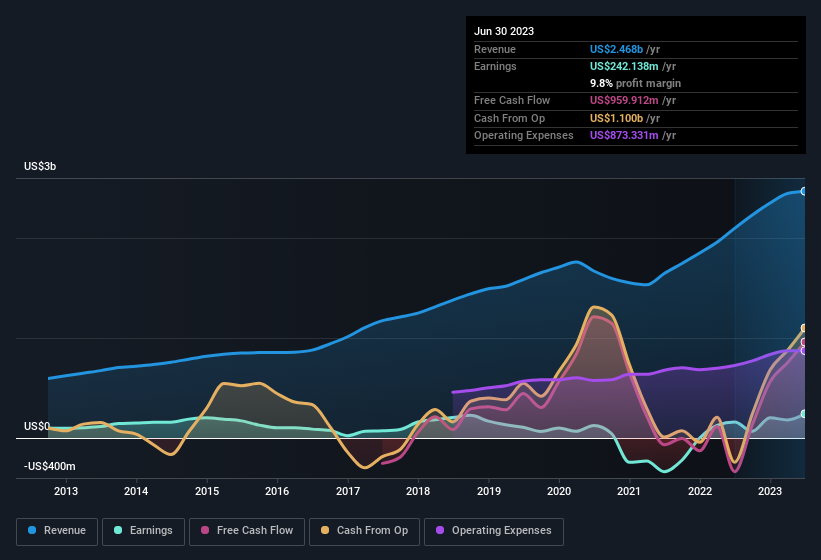Click the 2020 x-axis label
The image size is (821, 560).
click(x=559, y=491)
